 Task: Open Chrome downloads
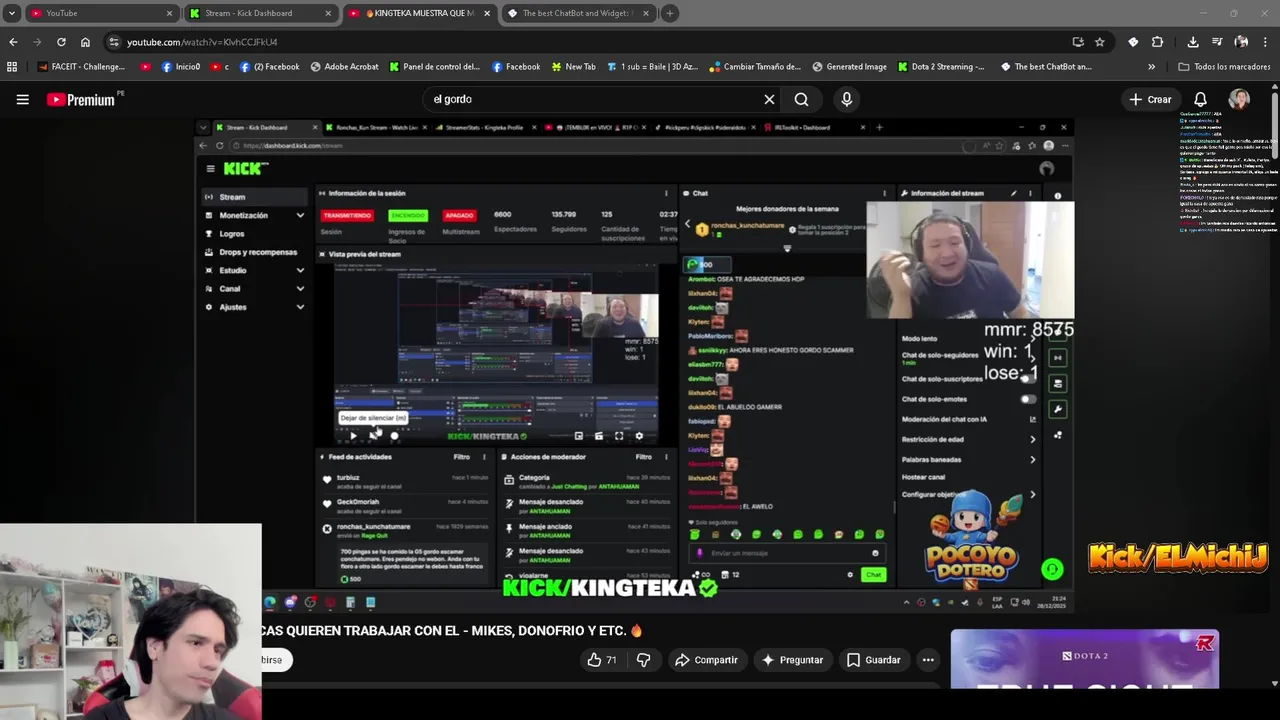click(x=1193, y=42)
